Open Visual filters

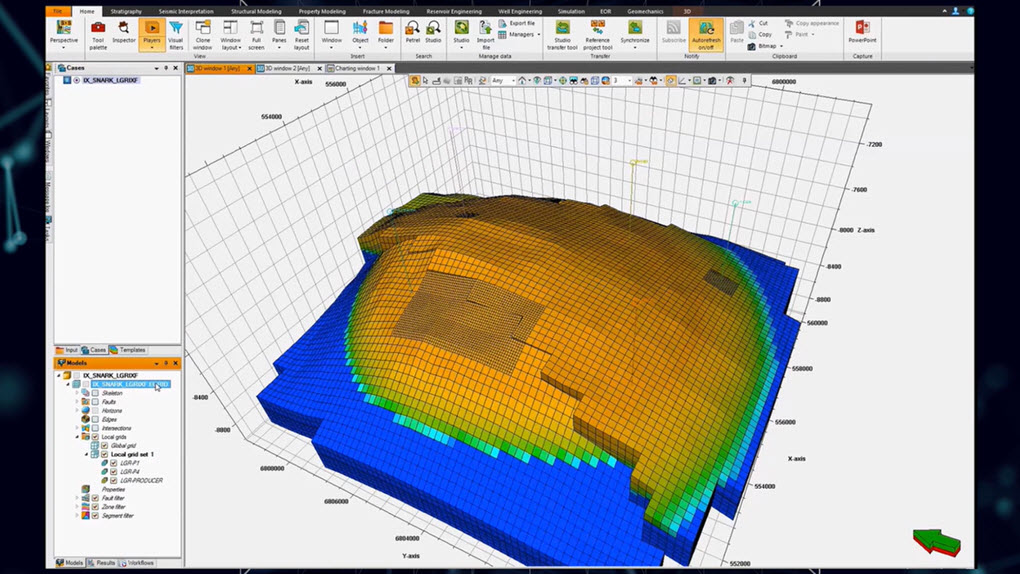(x=176, y=35)
